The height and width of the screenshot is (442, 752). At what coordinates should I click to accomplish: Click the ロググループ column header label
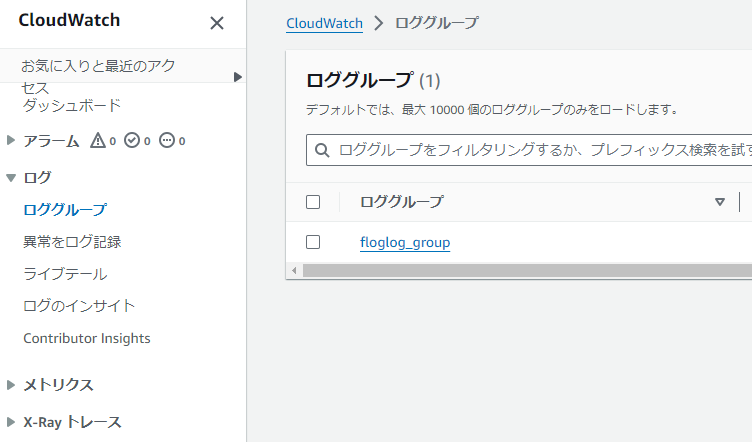pyautogui.click(x=402, y=202)
